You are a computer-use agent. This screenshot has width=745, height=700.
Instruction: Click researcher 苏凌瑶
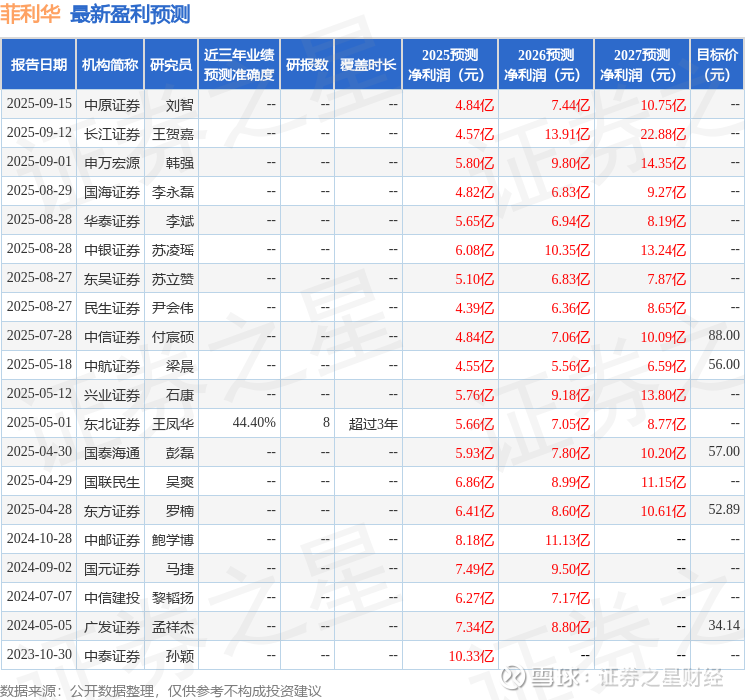173,250
